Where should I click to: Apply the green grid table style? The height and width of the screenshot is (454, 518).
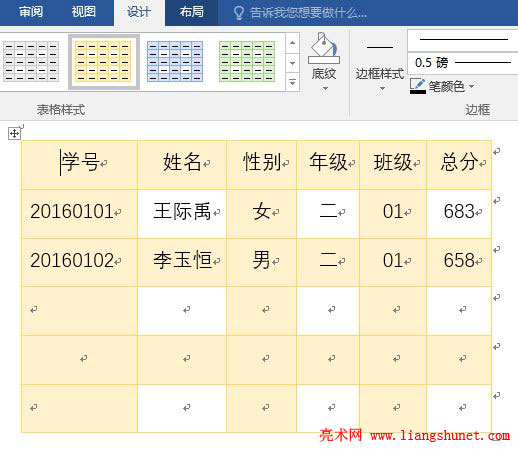tap(247, 62)
